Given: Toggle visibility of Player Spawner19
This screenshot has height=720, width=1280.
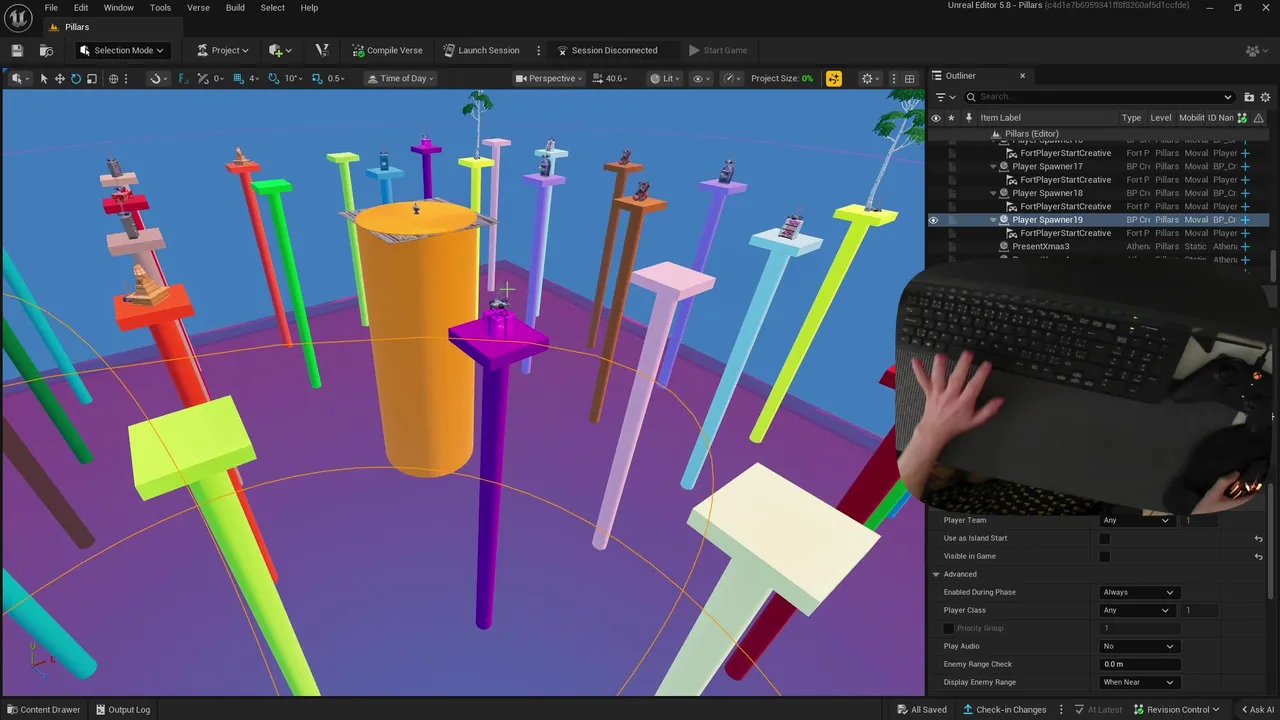Looking at the screenshot, I should [x=935, y=220].
